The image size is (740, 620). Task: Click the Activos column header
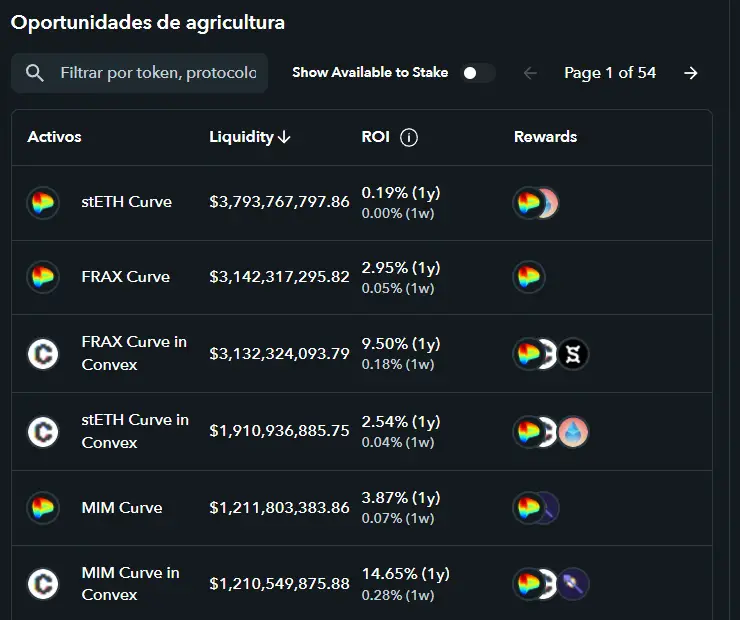pos(54,137)
